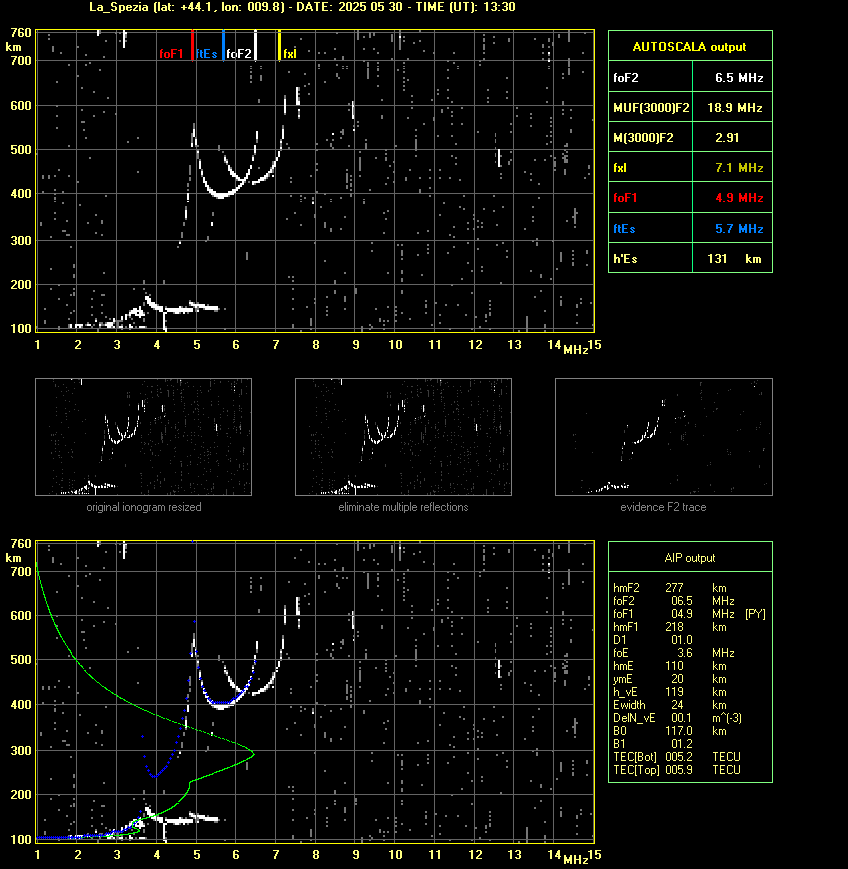Image resolution: width=848 pixels, height=869 pixels.
Task: Click the [PY] tag beside foF1
Action: click(755, 614)
